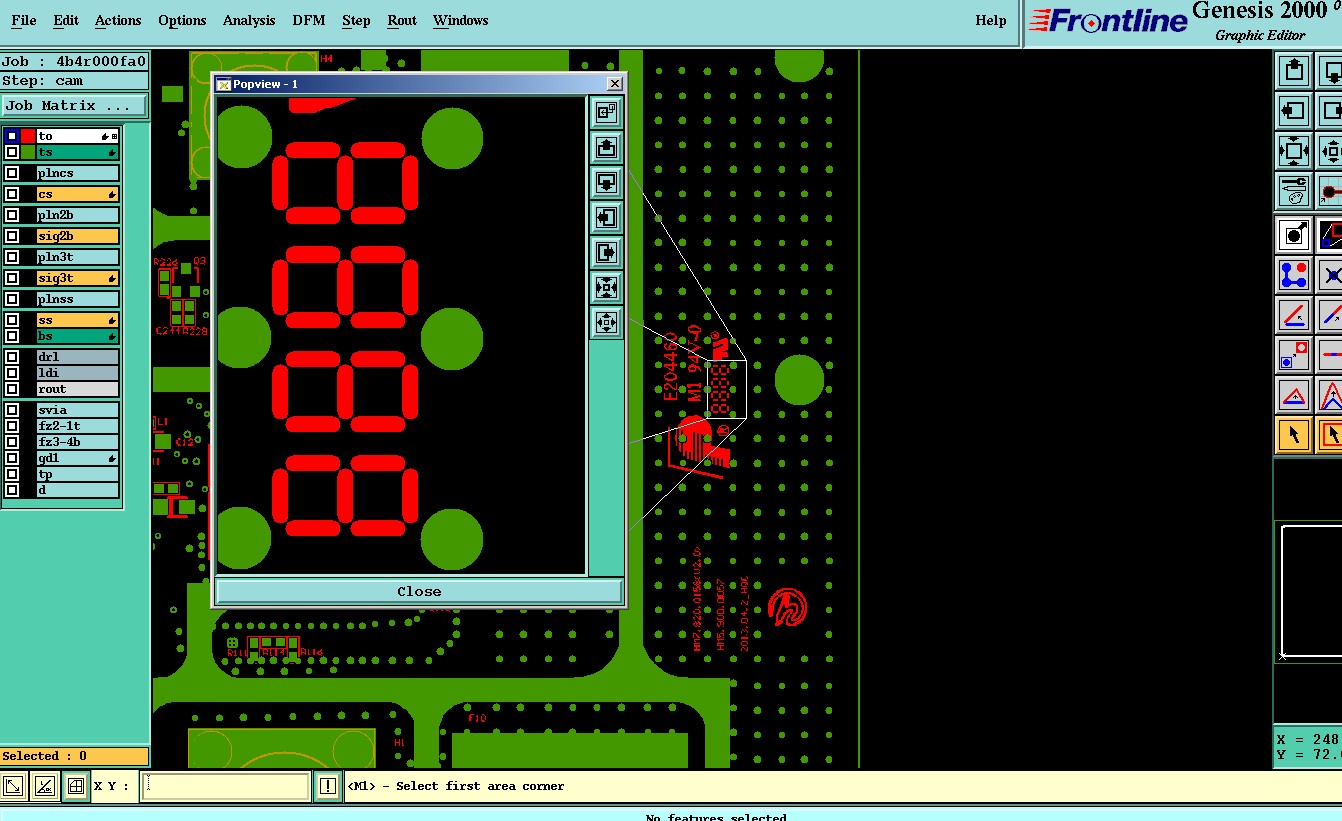Viewport: 1342px width, 821px height.
Task: Open the Actions menu
Action: (x=118, y=20)
